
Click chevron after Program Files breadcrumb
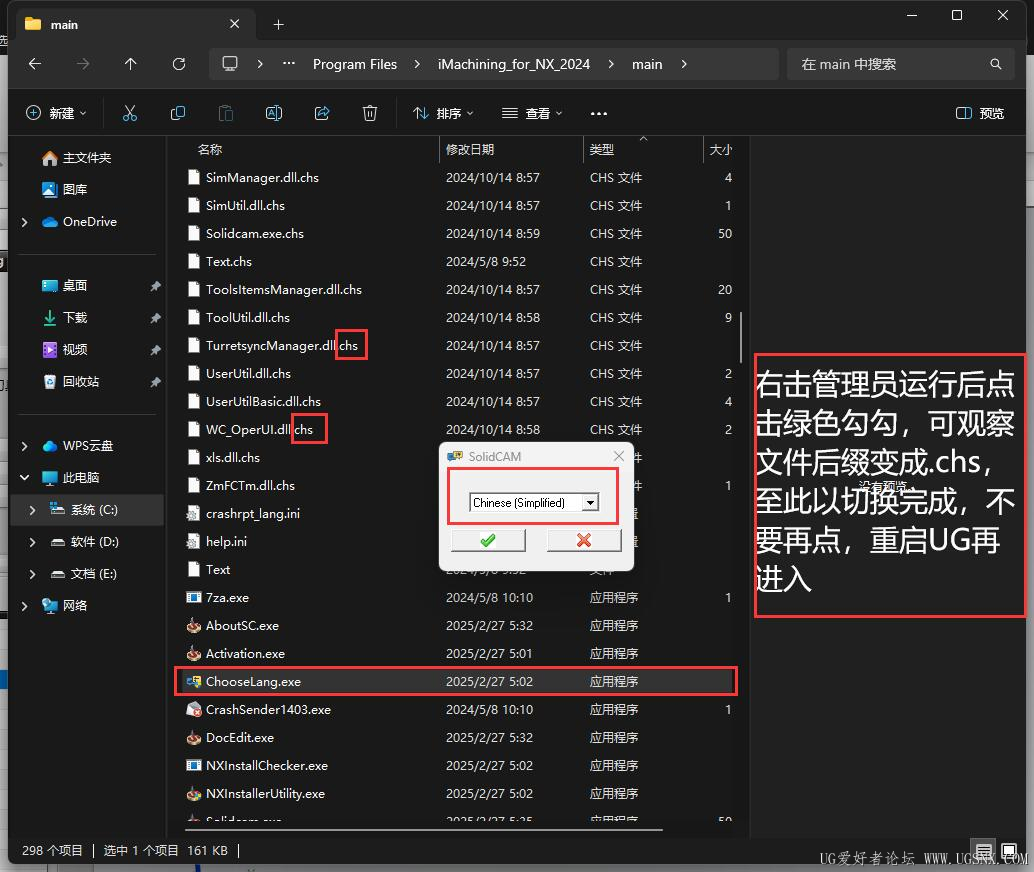click(x=417, y=64)
